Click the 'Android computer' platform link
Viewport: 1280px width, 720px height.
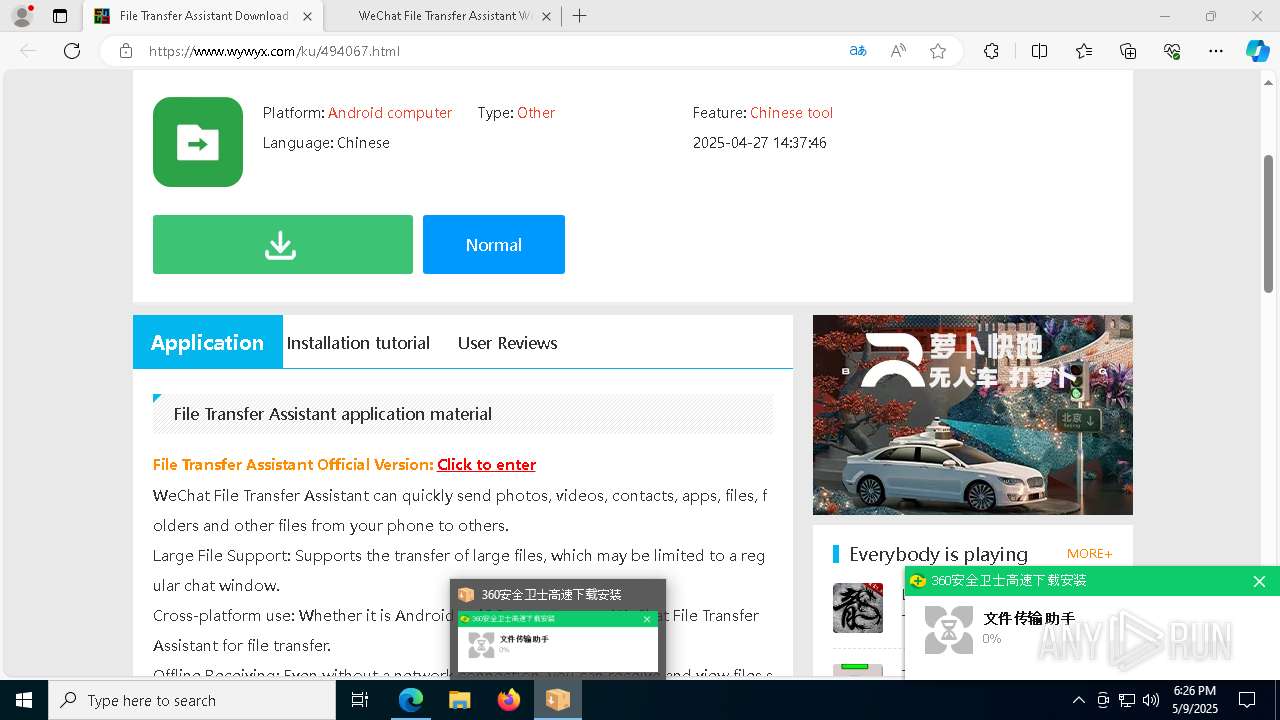(390, 113)
